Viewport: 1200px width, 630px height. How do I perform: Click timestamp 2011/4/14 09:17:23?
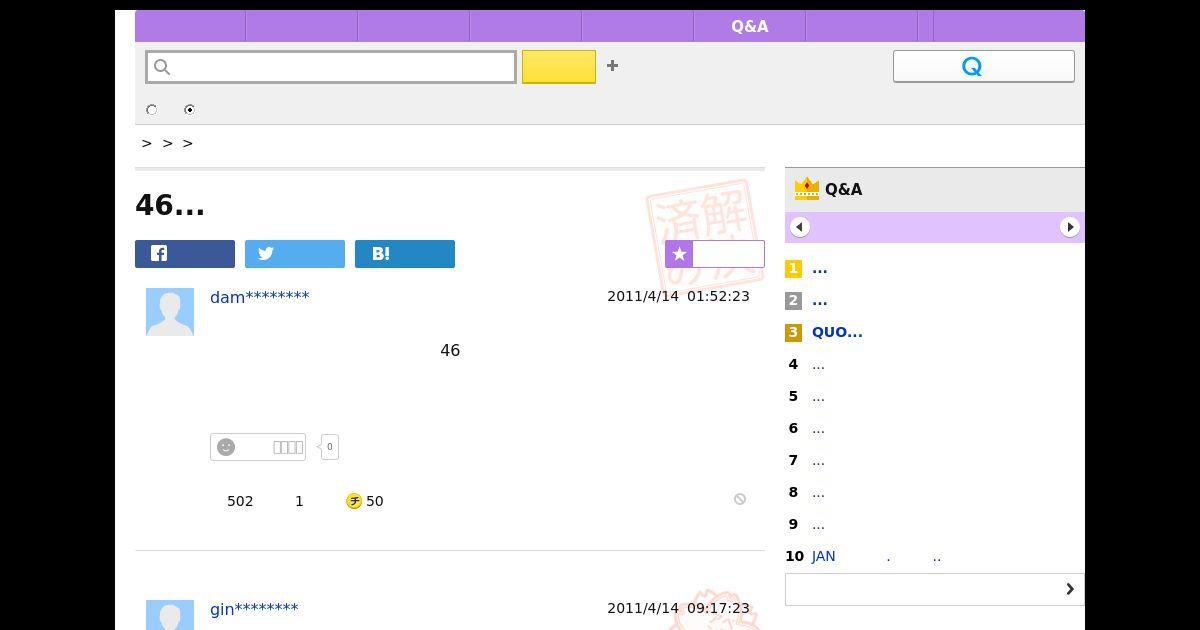(678, 609)
